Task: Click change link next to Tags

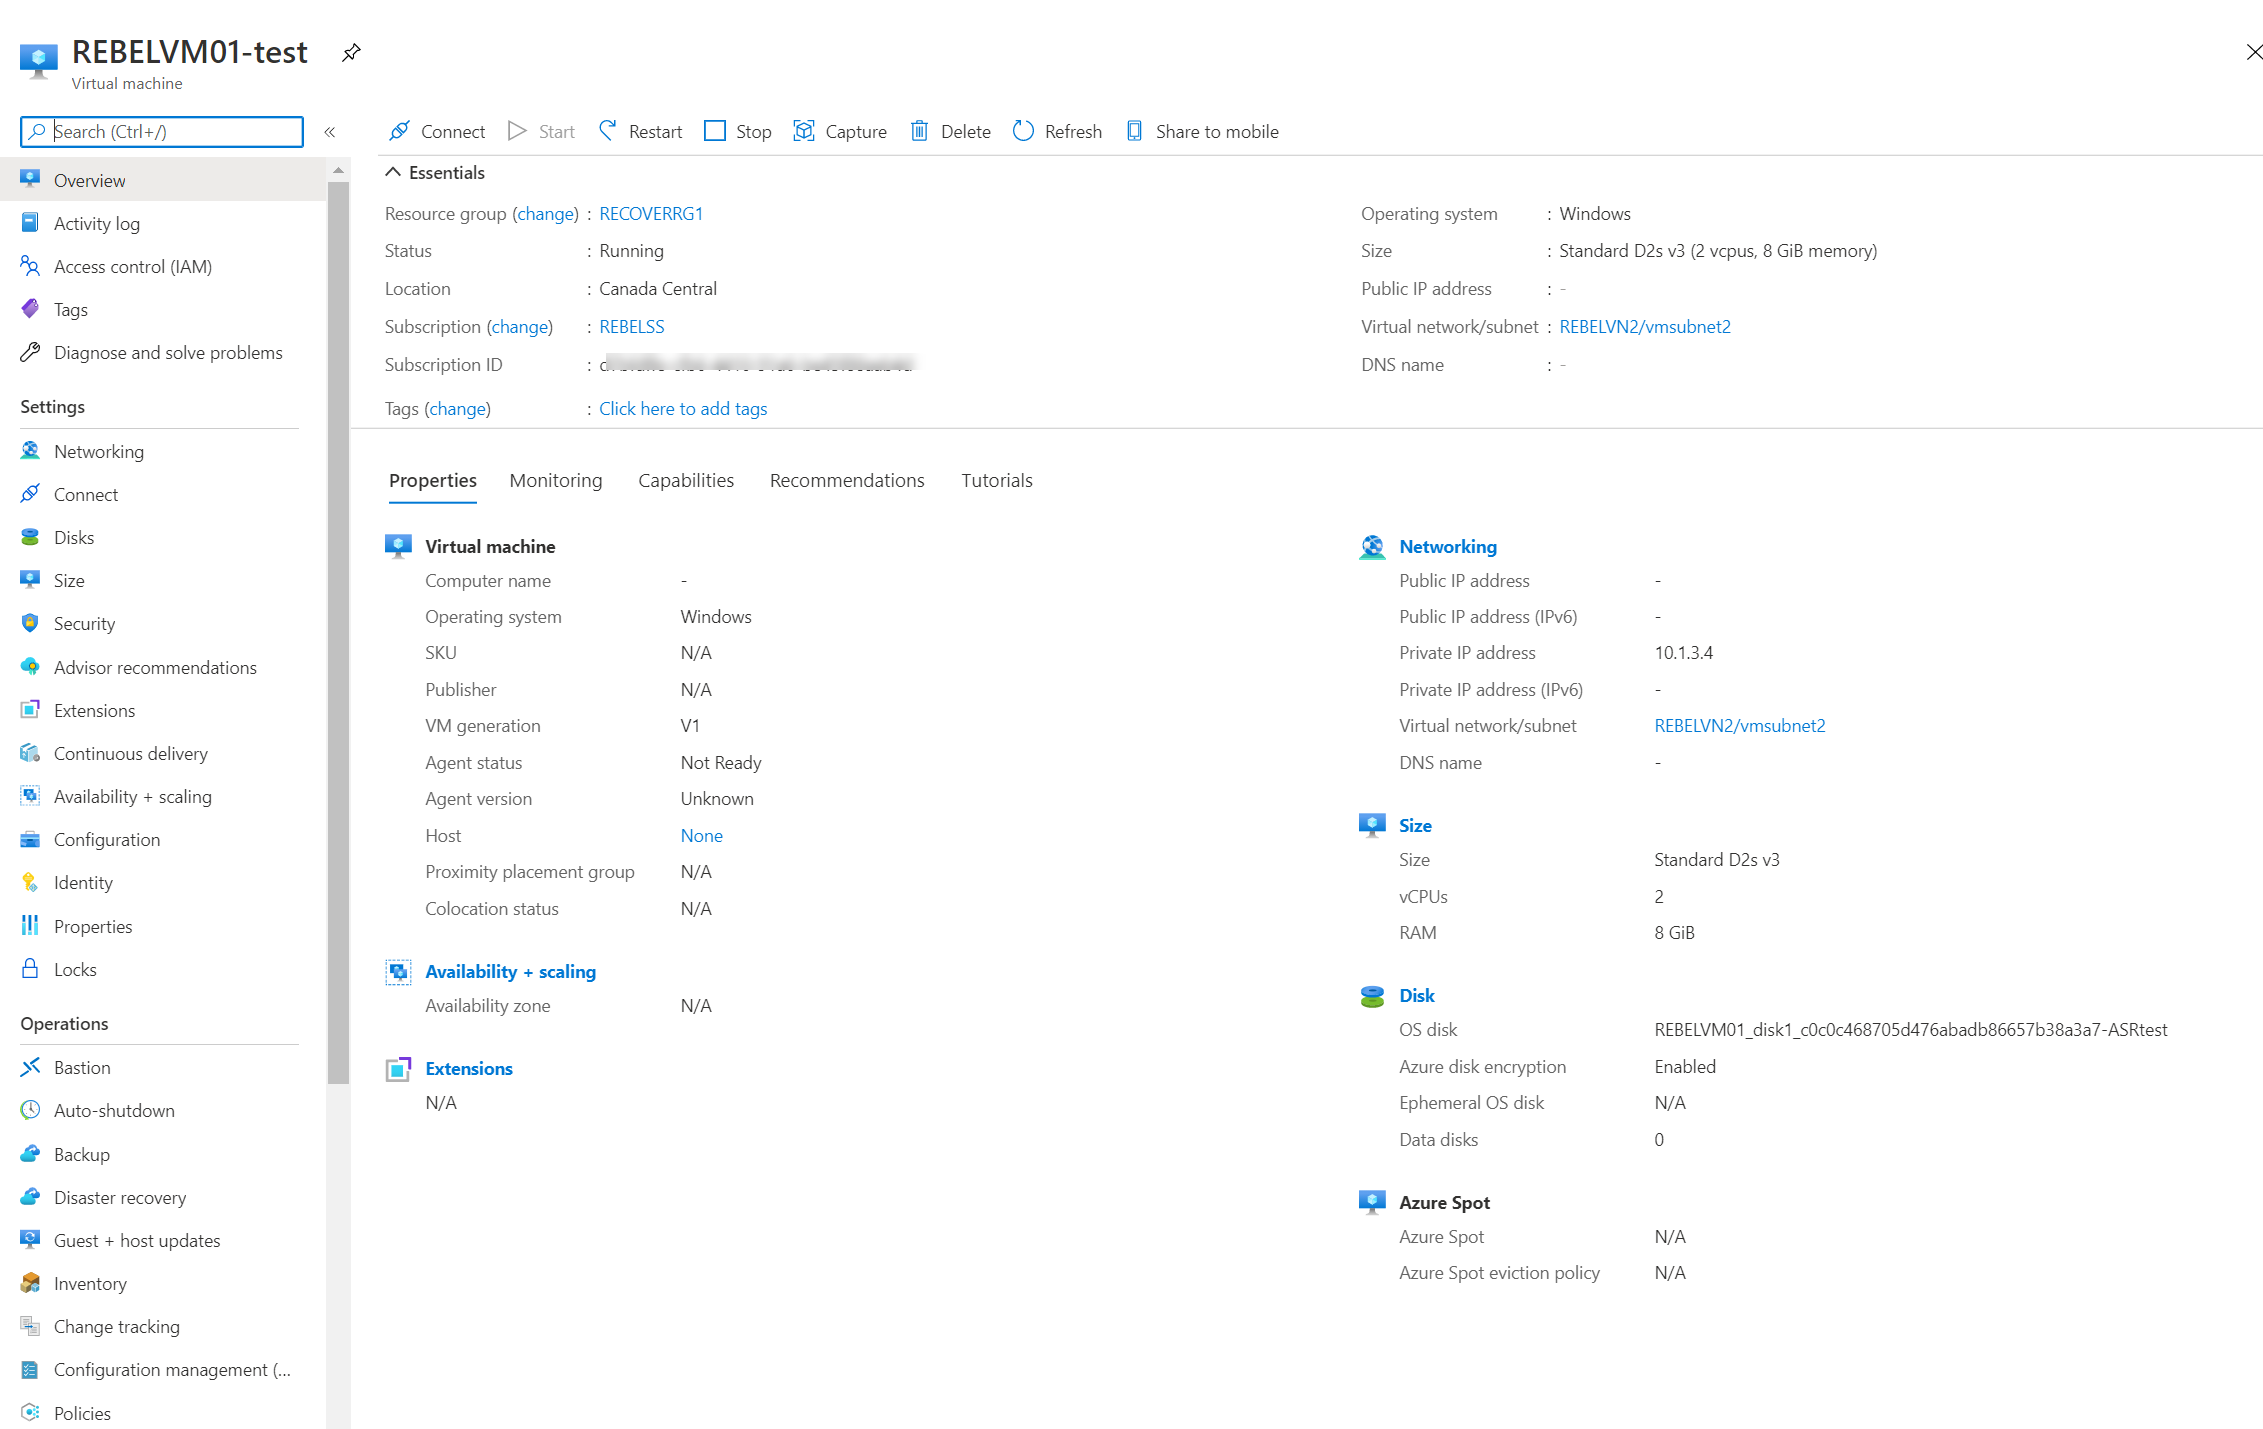Action: click(x=457, y=408)
